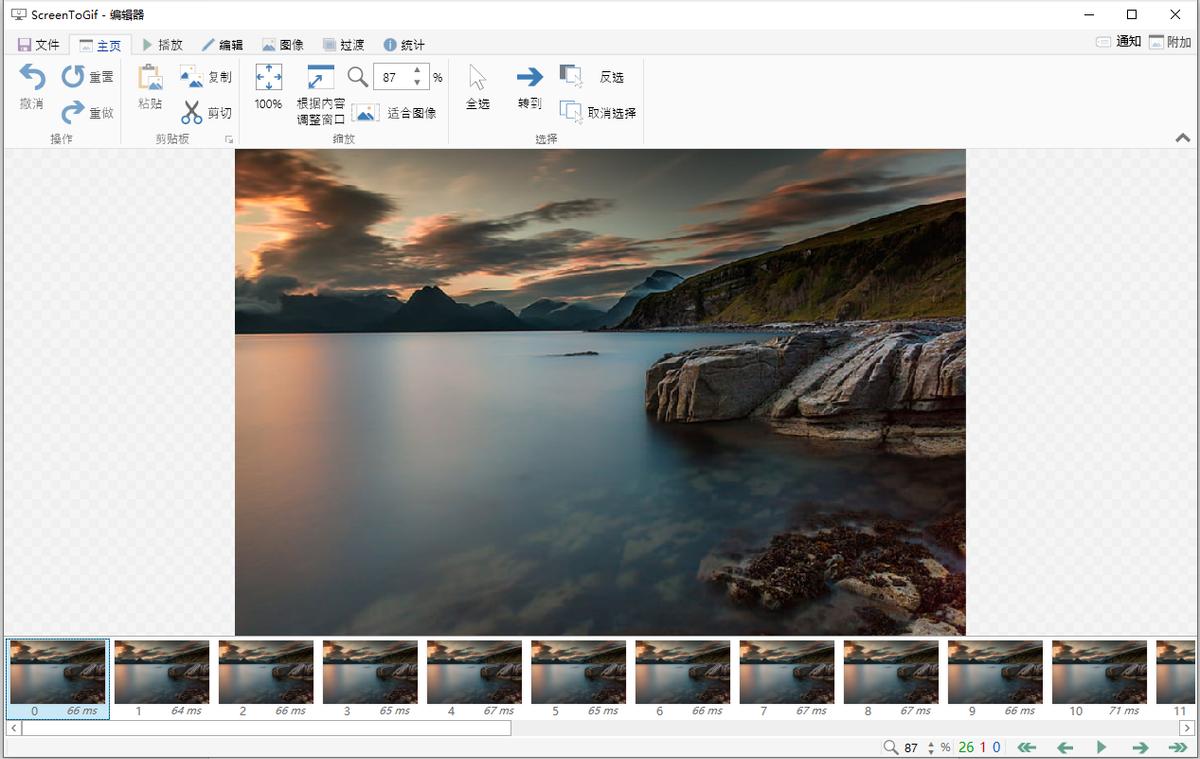The width and height of the screenshot is (1200, 759).
Task: Collapse the ribbon with the chevron
Action: 1182,139
